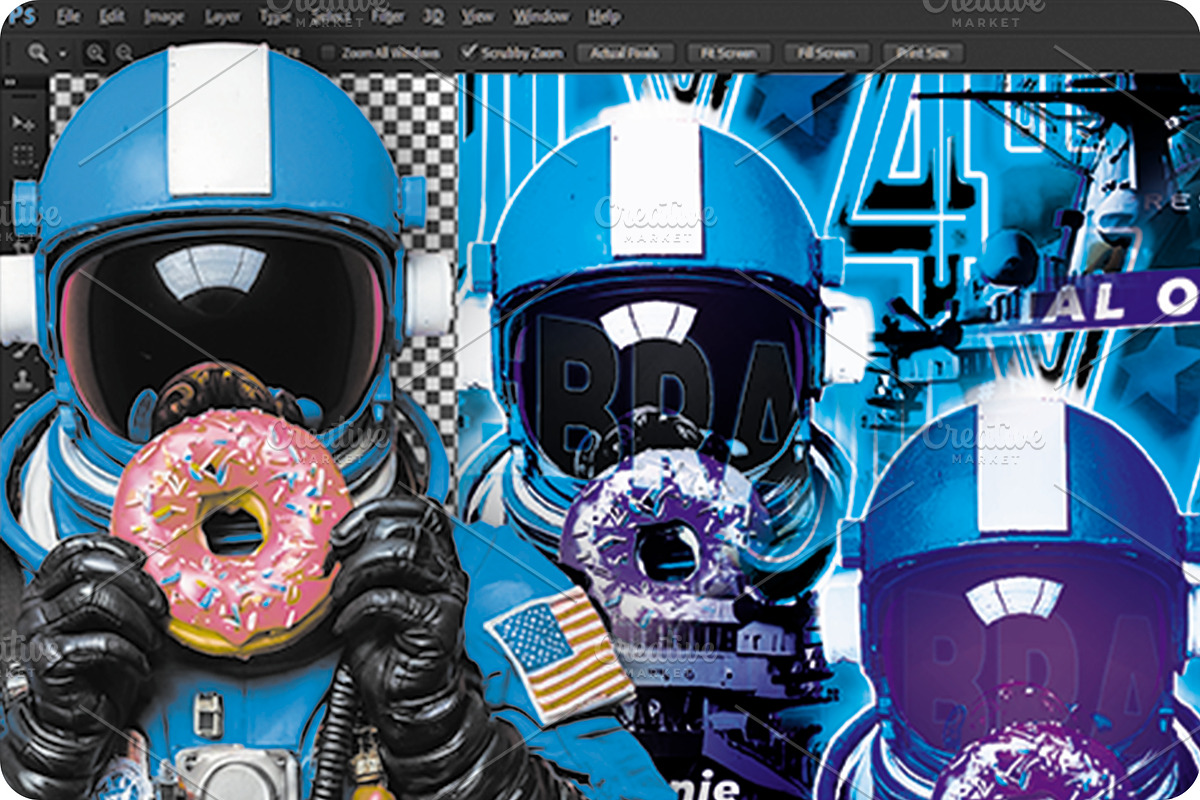Click the Photoshop PS logo icon
The image size is (1200, 800).
[20, 15]
